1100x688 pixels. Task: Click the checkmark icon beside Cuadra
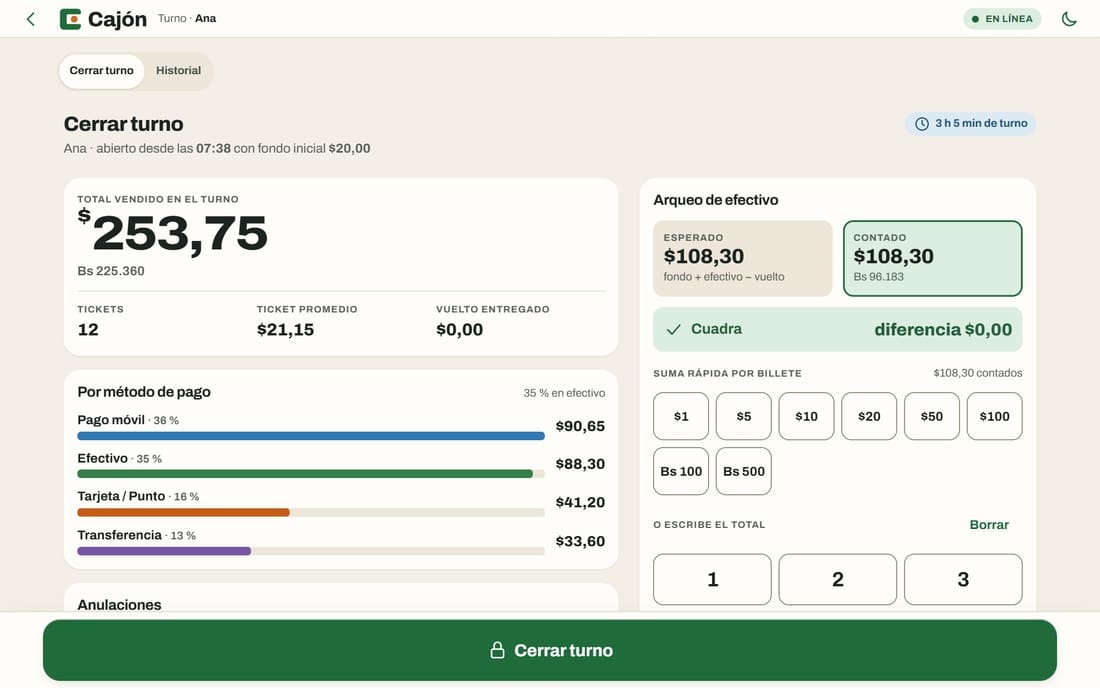[x=673, y=329]
